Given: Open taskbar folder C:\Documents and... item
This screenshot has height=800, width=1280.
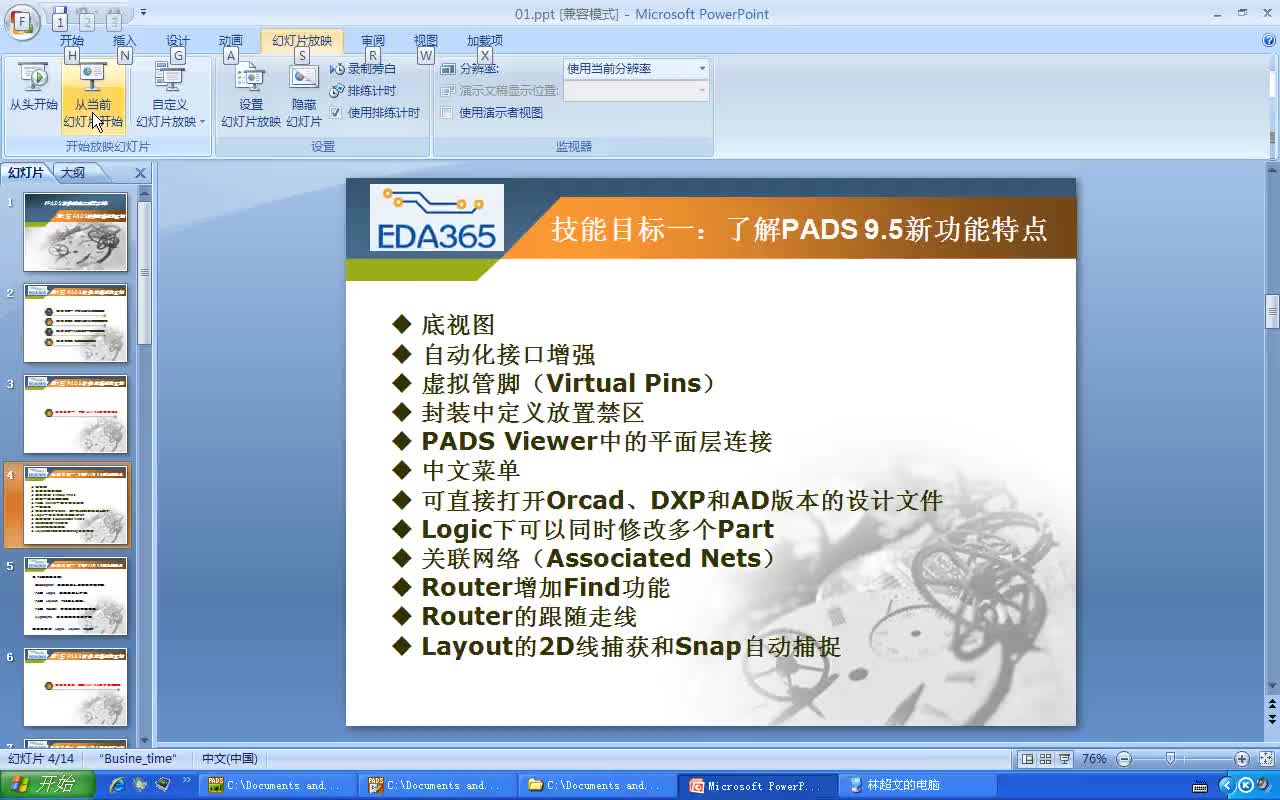Looking at the screenshot, I should point(596,785).
